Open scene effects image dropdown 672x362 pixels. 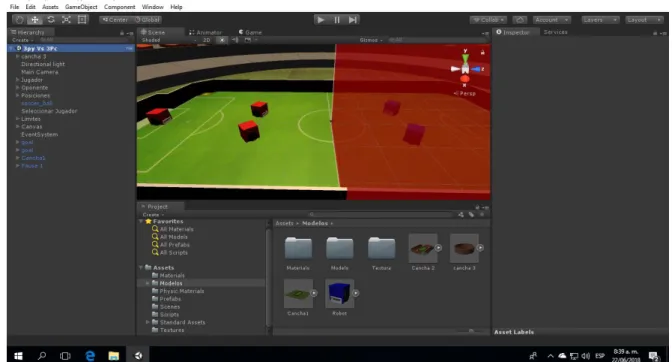click(249, 40)
